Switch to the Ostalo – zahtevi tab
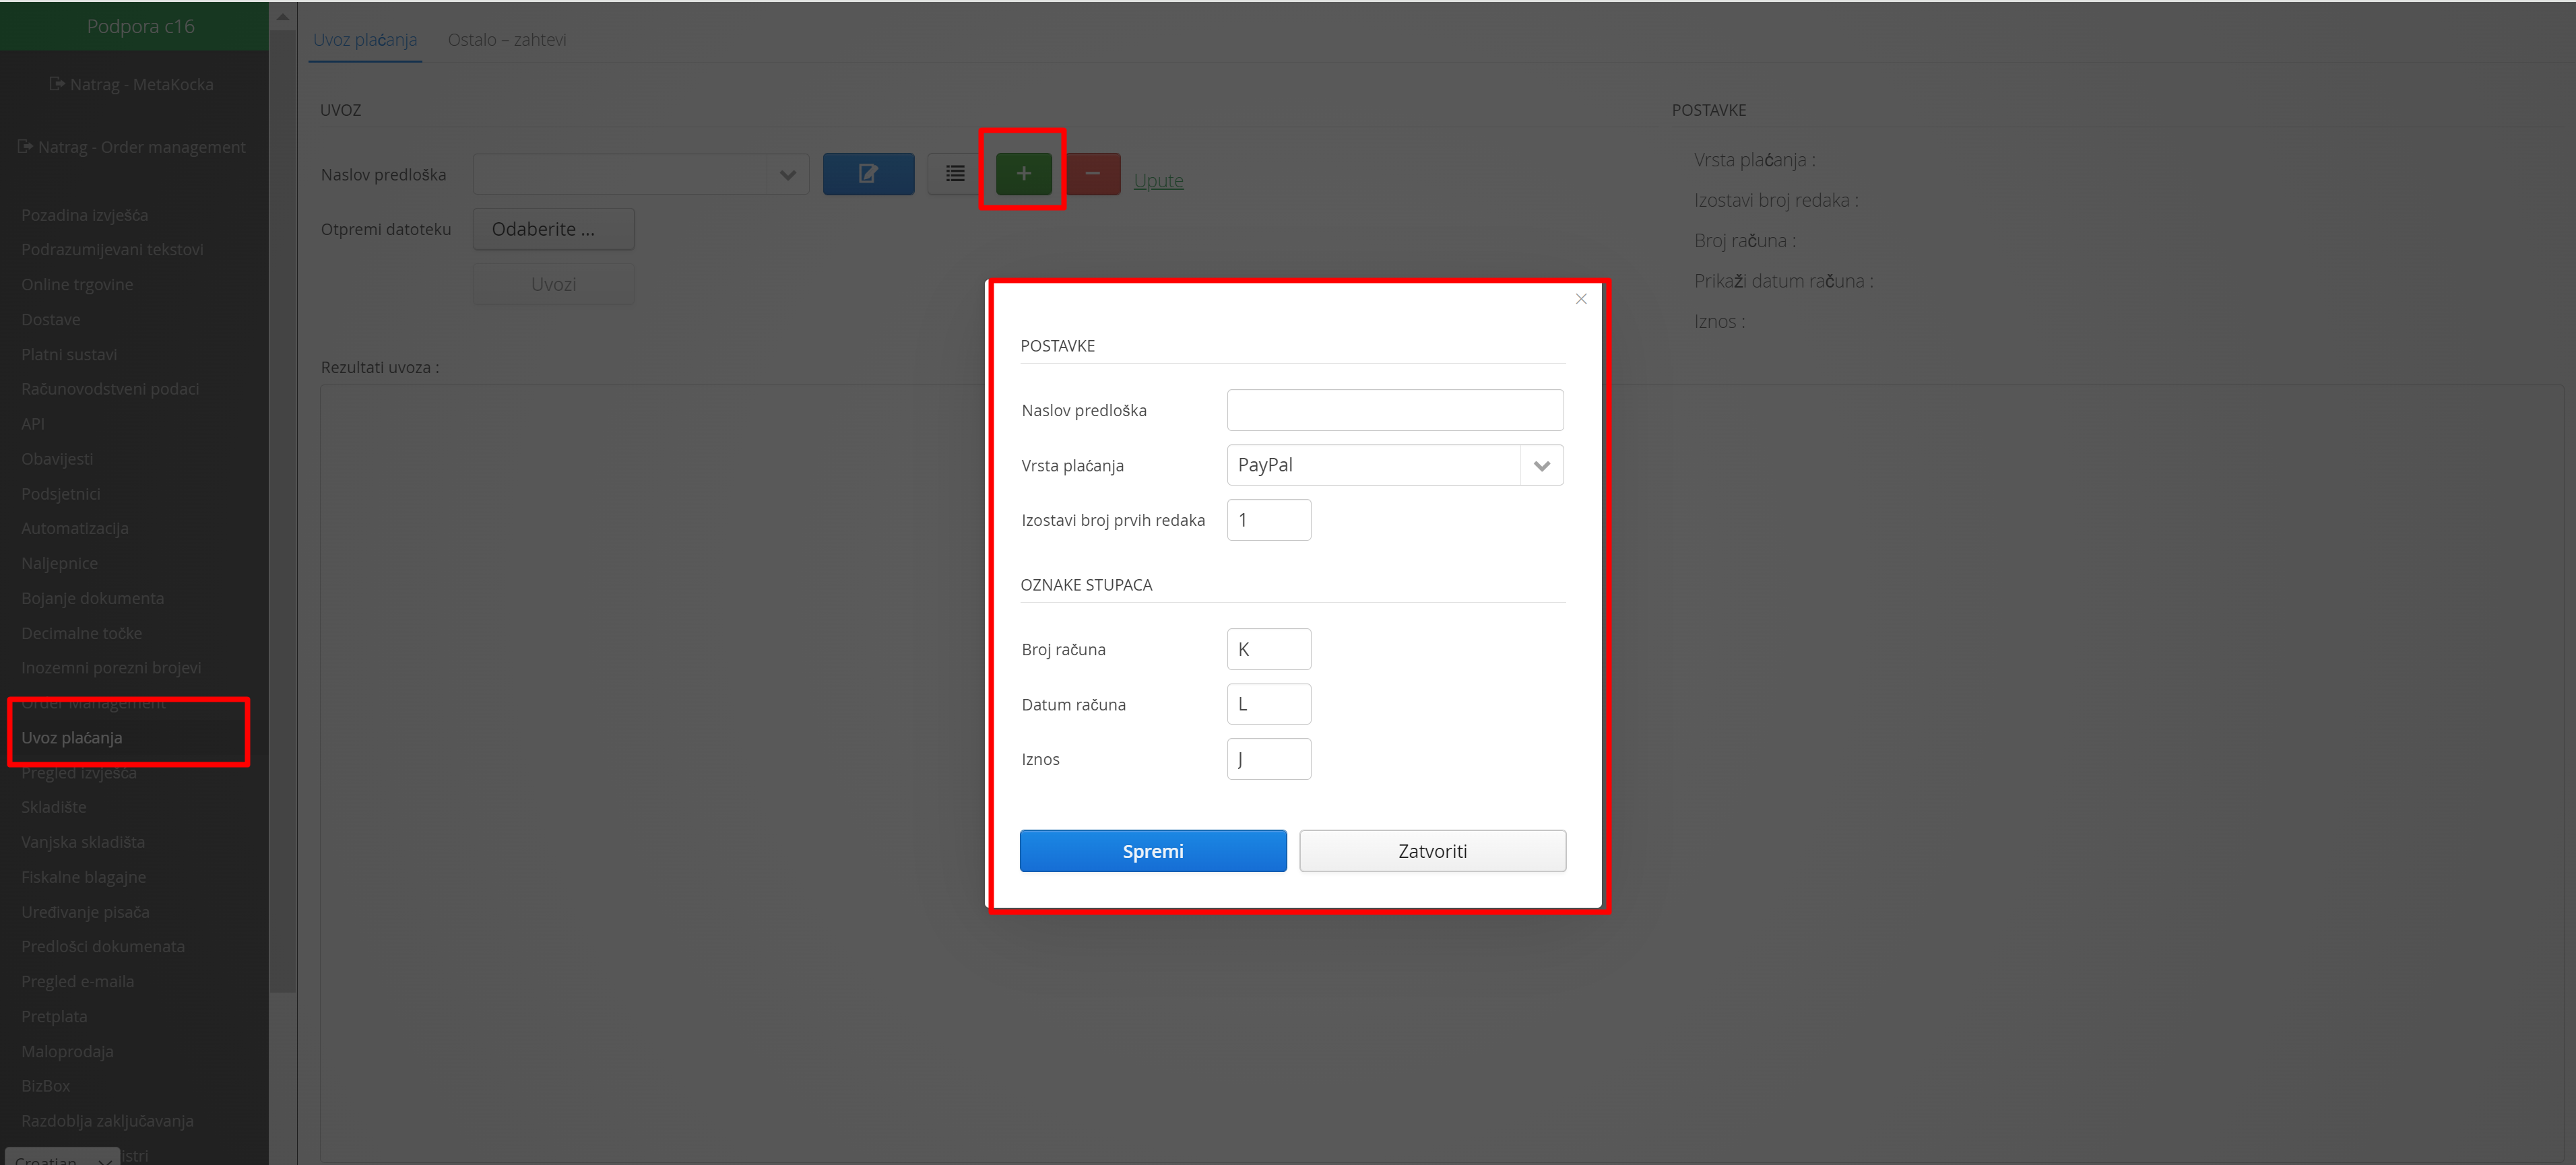This screenshot has width=2576, height=1165. (506, 40)
